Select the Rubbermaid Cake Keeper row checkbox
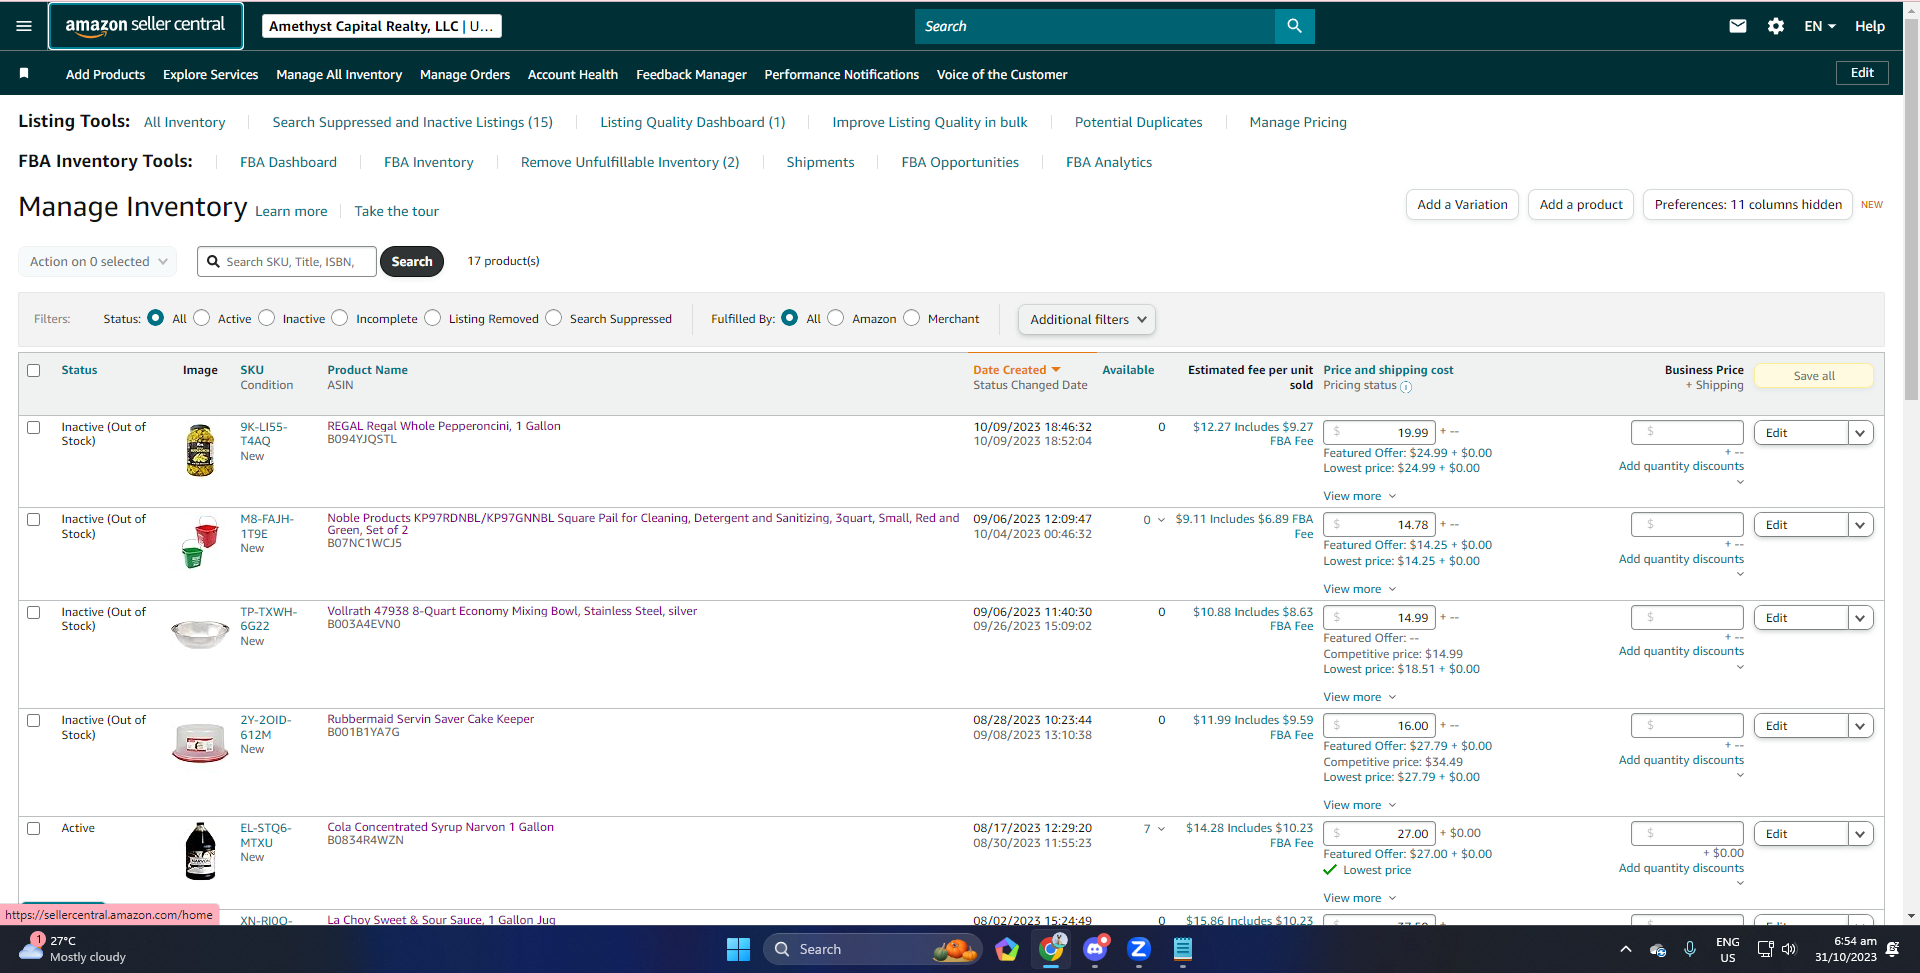This screenshot has height=973, width=1920. click(x=33, y=720)
